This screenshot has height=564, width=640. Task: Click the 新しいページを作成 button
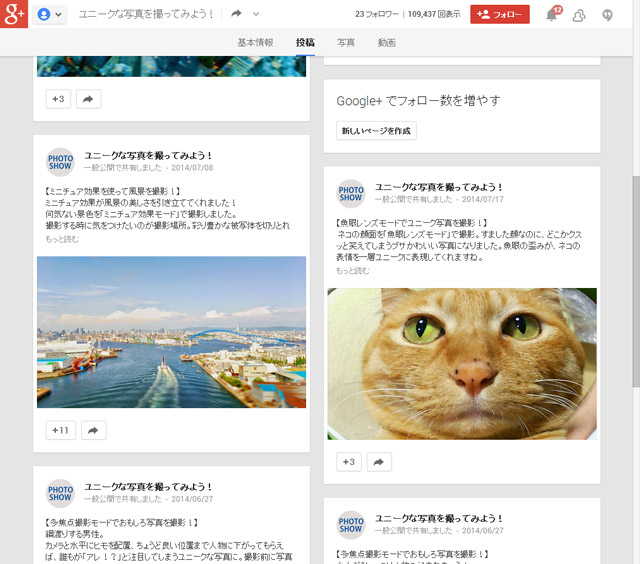(376, 131)
